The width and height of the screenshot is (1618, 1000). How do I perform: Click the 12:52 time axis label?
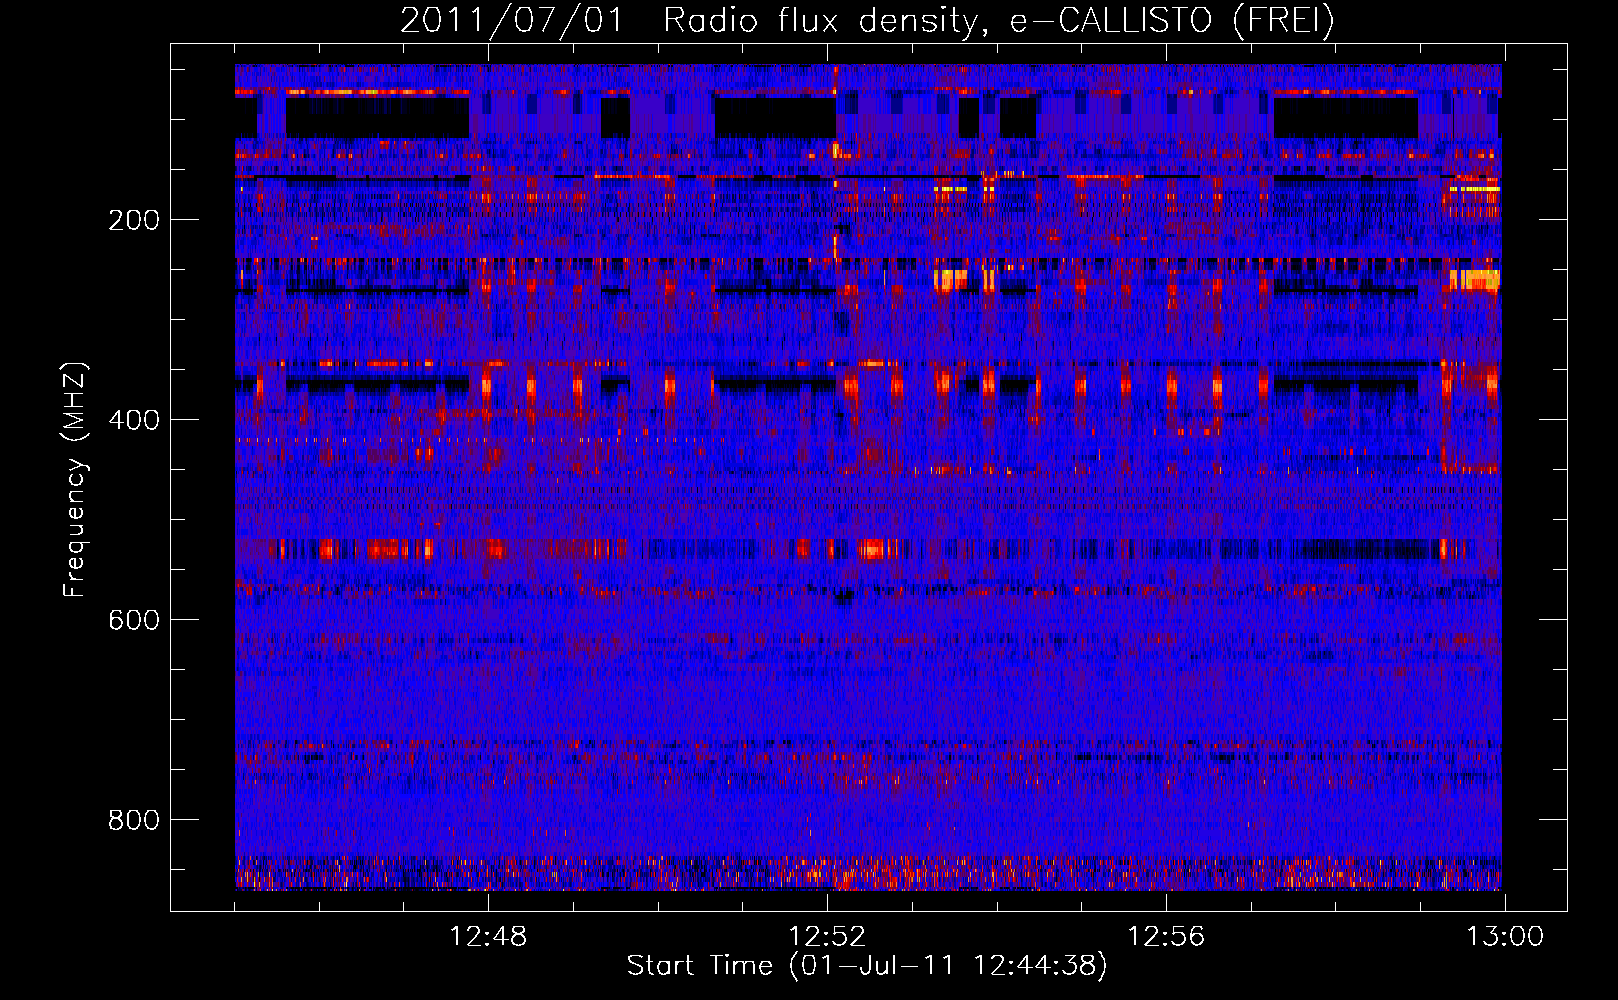pos(827,937)
